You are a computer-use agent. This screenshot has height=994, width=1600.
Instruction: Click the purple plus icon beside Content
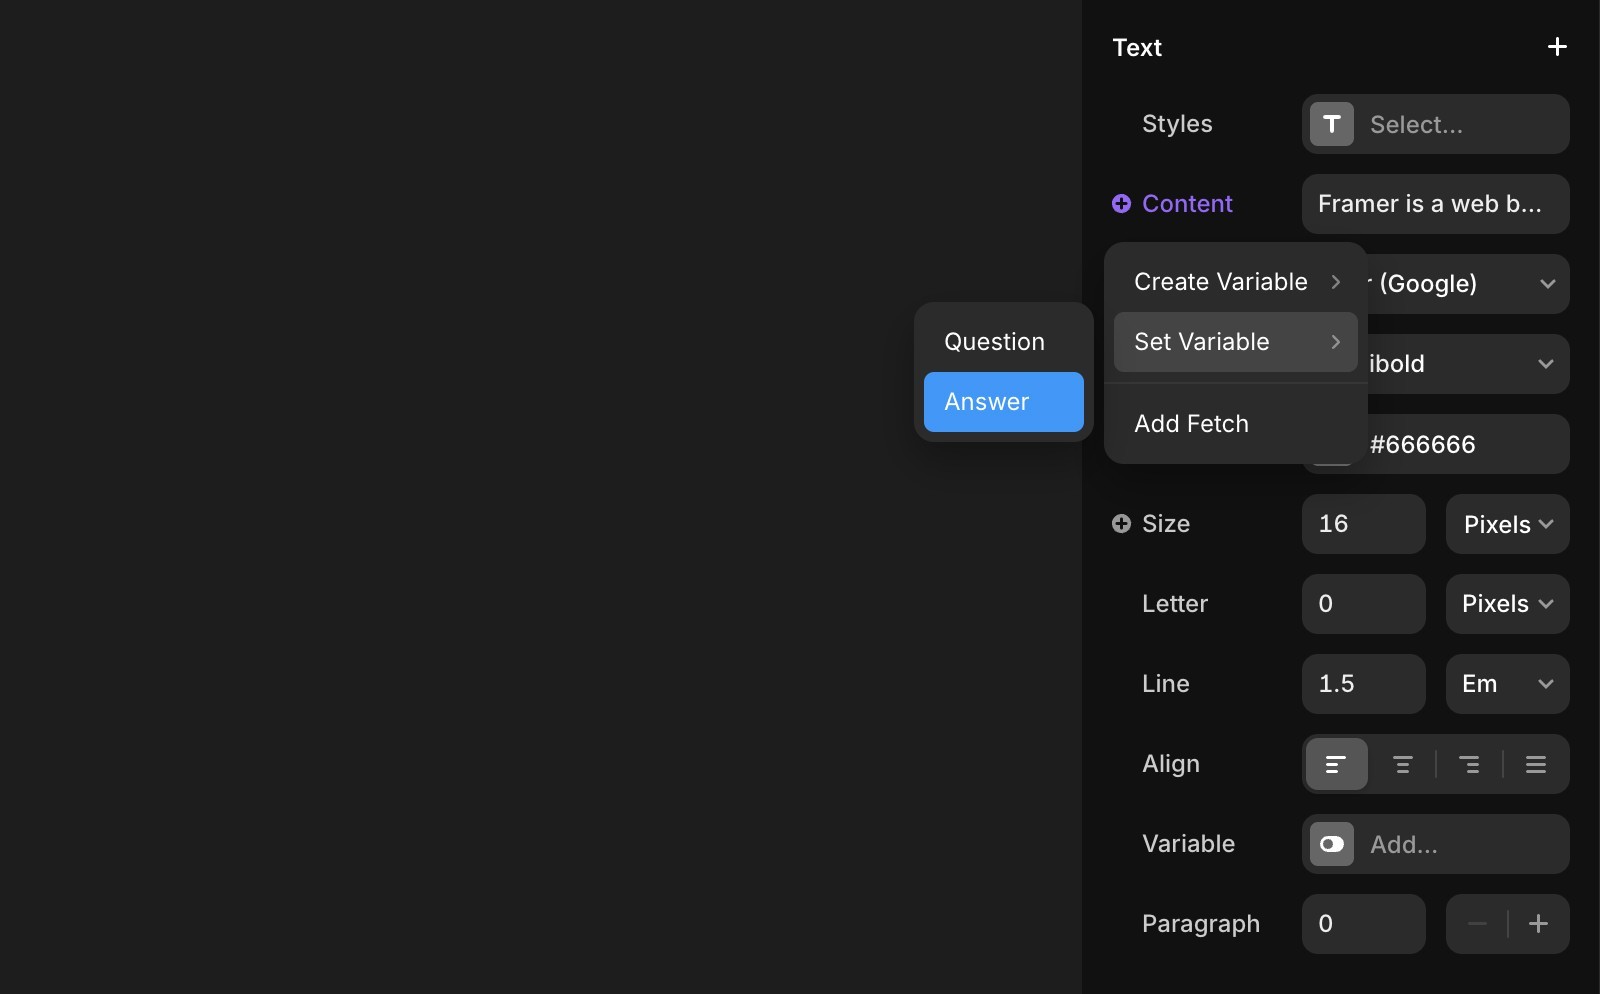(x=1122, y=204)
